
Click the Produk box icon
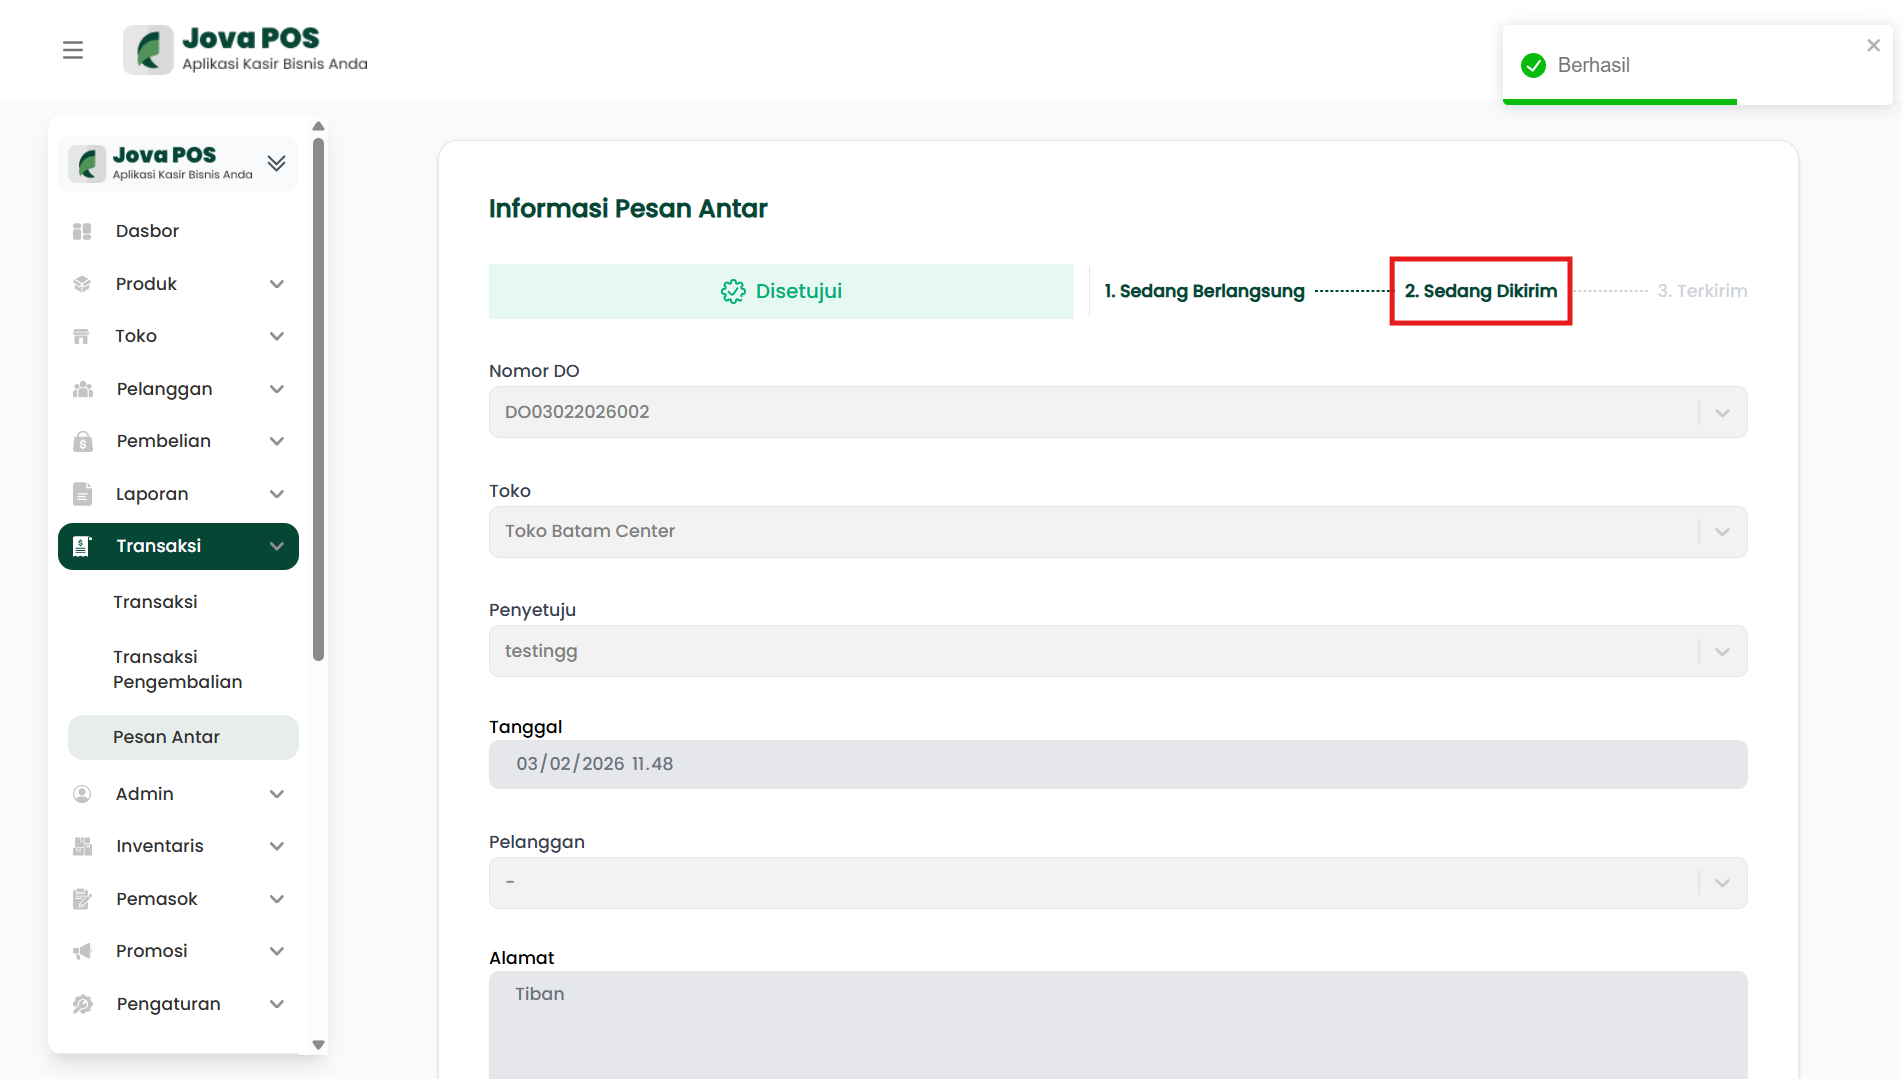coord(82,284)
